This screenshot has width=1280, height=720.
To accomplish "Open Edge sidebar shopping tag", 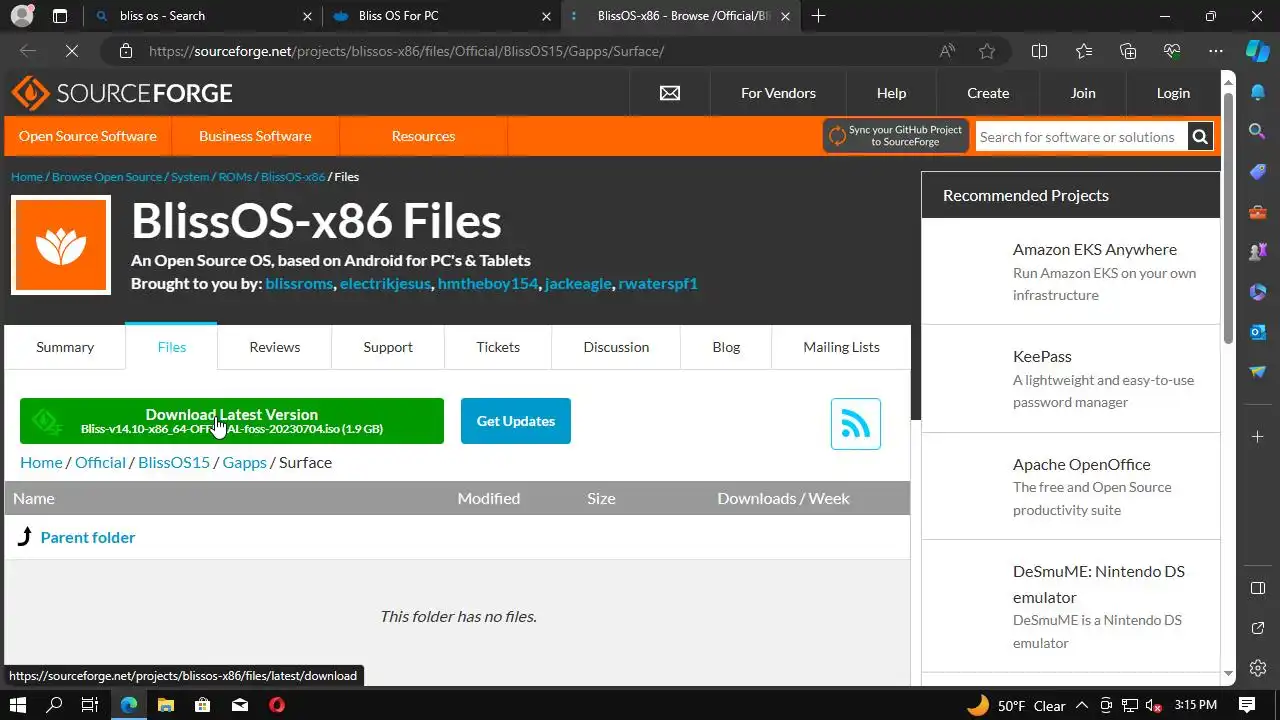I will [1258, 172].
